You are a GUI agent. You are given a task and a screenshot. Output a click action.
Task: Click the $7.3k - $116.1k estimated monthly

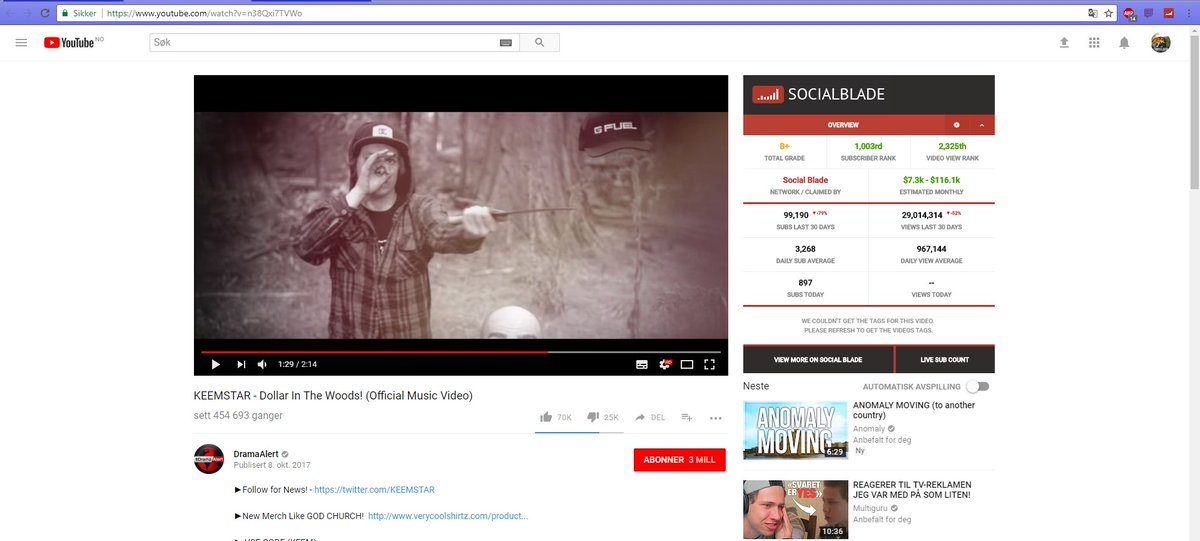(x=932, y=180)
